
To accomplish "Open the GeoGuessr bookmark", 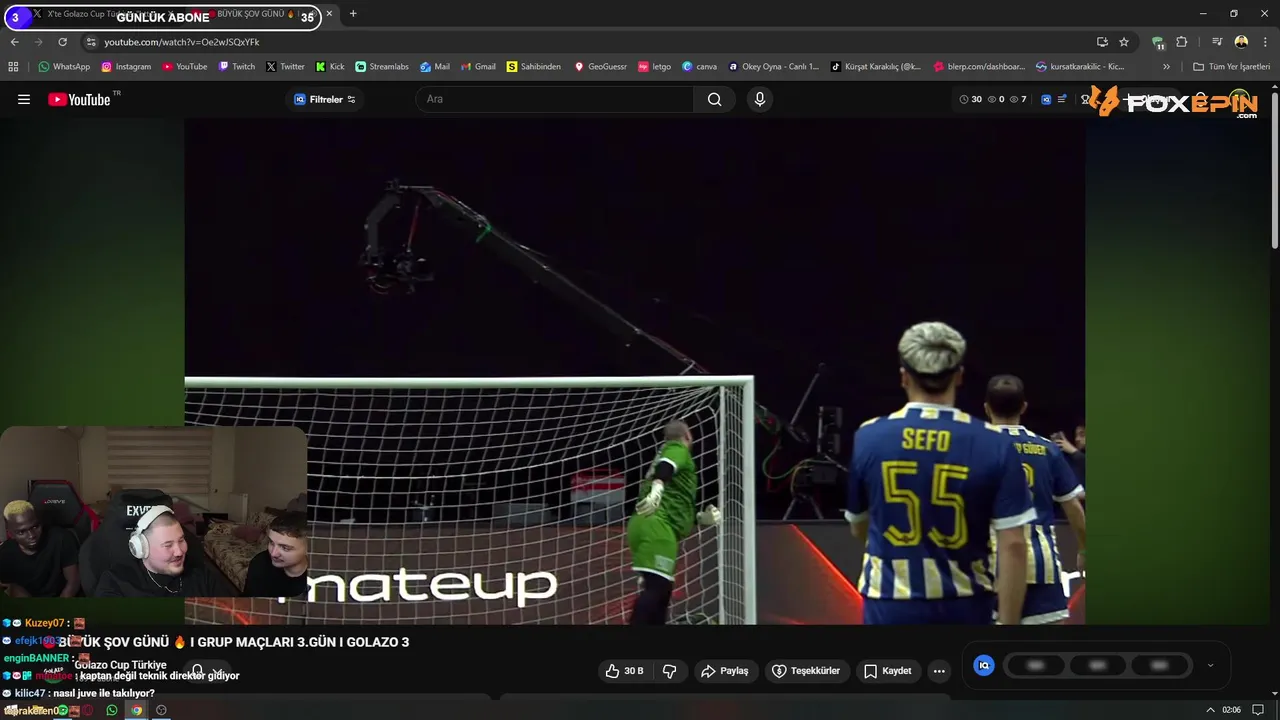I will (600, 67).
